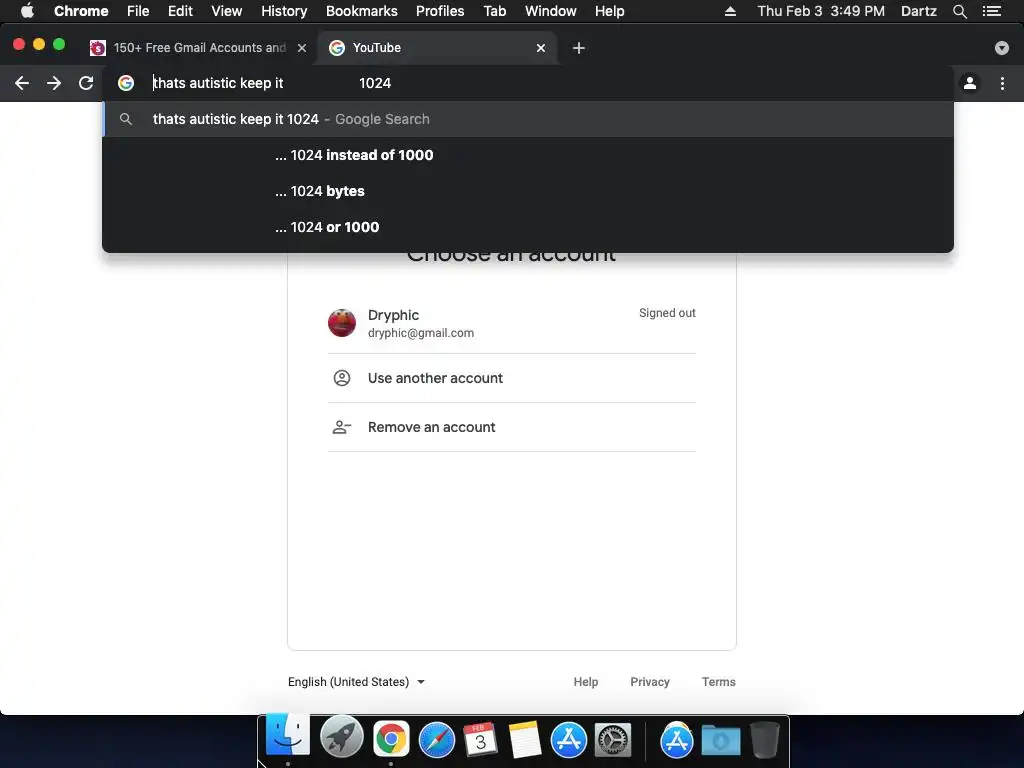Close the YouTube tab
The height and width of the screenshot is (768, 1024).
coord(541,48)
